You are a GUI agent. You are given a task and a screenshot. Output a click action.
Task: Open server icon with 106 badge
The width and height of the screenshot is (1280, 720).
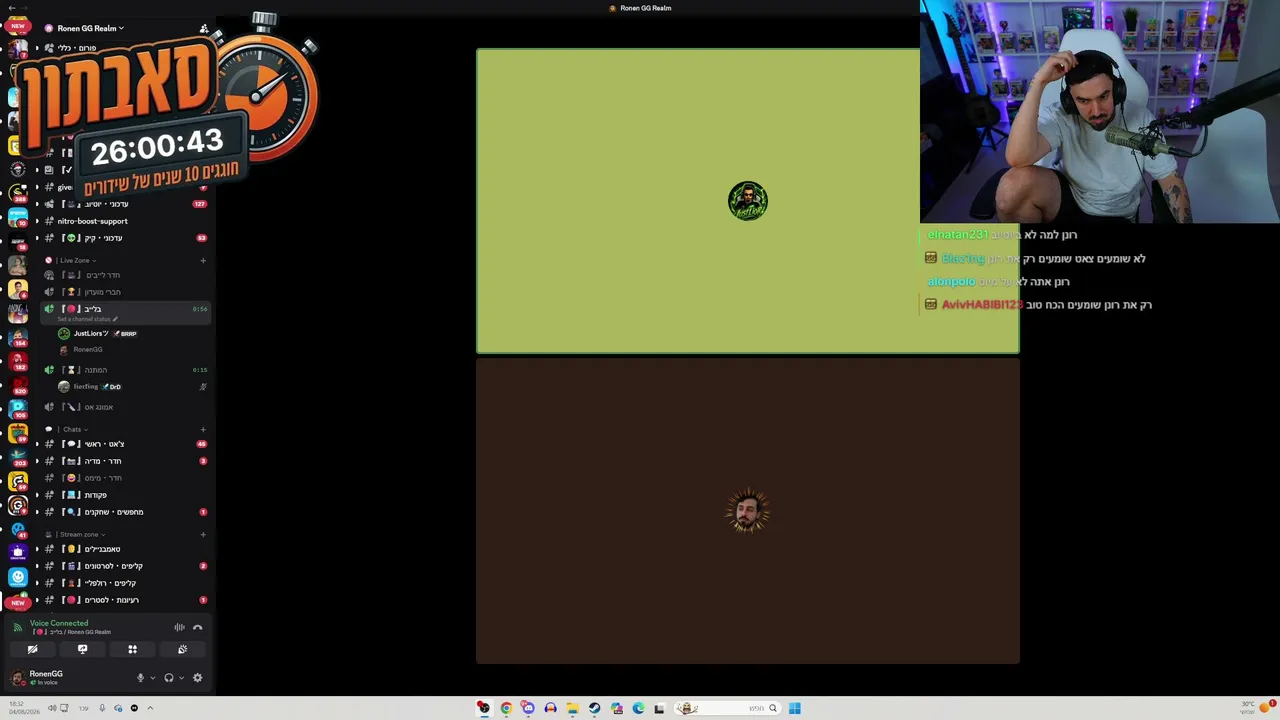tap(18, 409)
